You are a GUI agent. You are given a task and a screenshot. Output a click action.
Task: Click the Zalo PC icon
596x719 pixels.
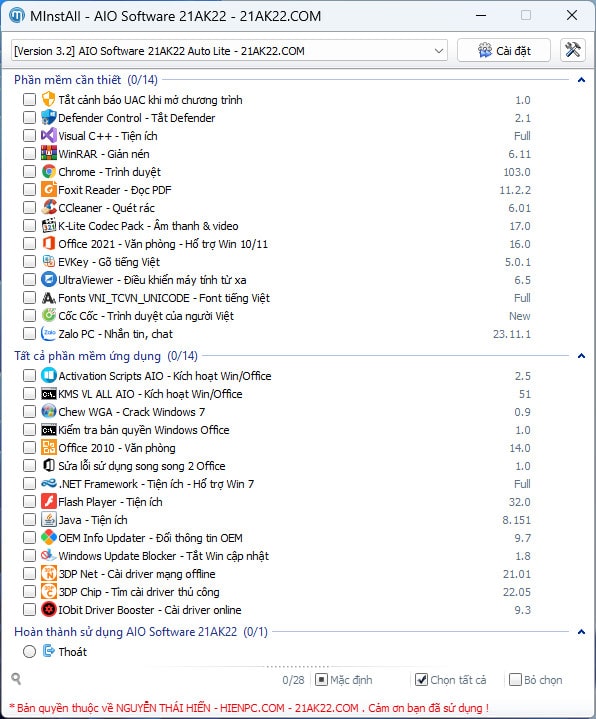pos(49,333)
